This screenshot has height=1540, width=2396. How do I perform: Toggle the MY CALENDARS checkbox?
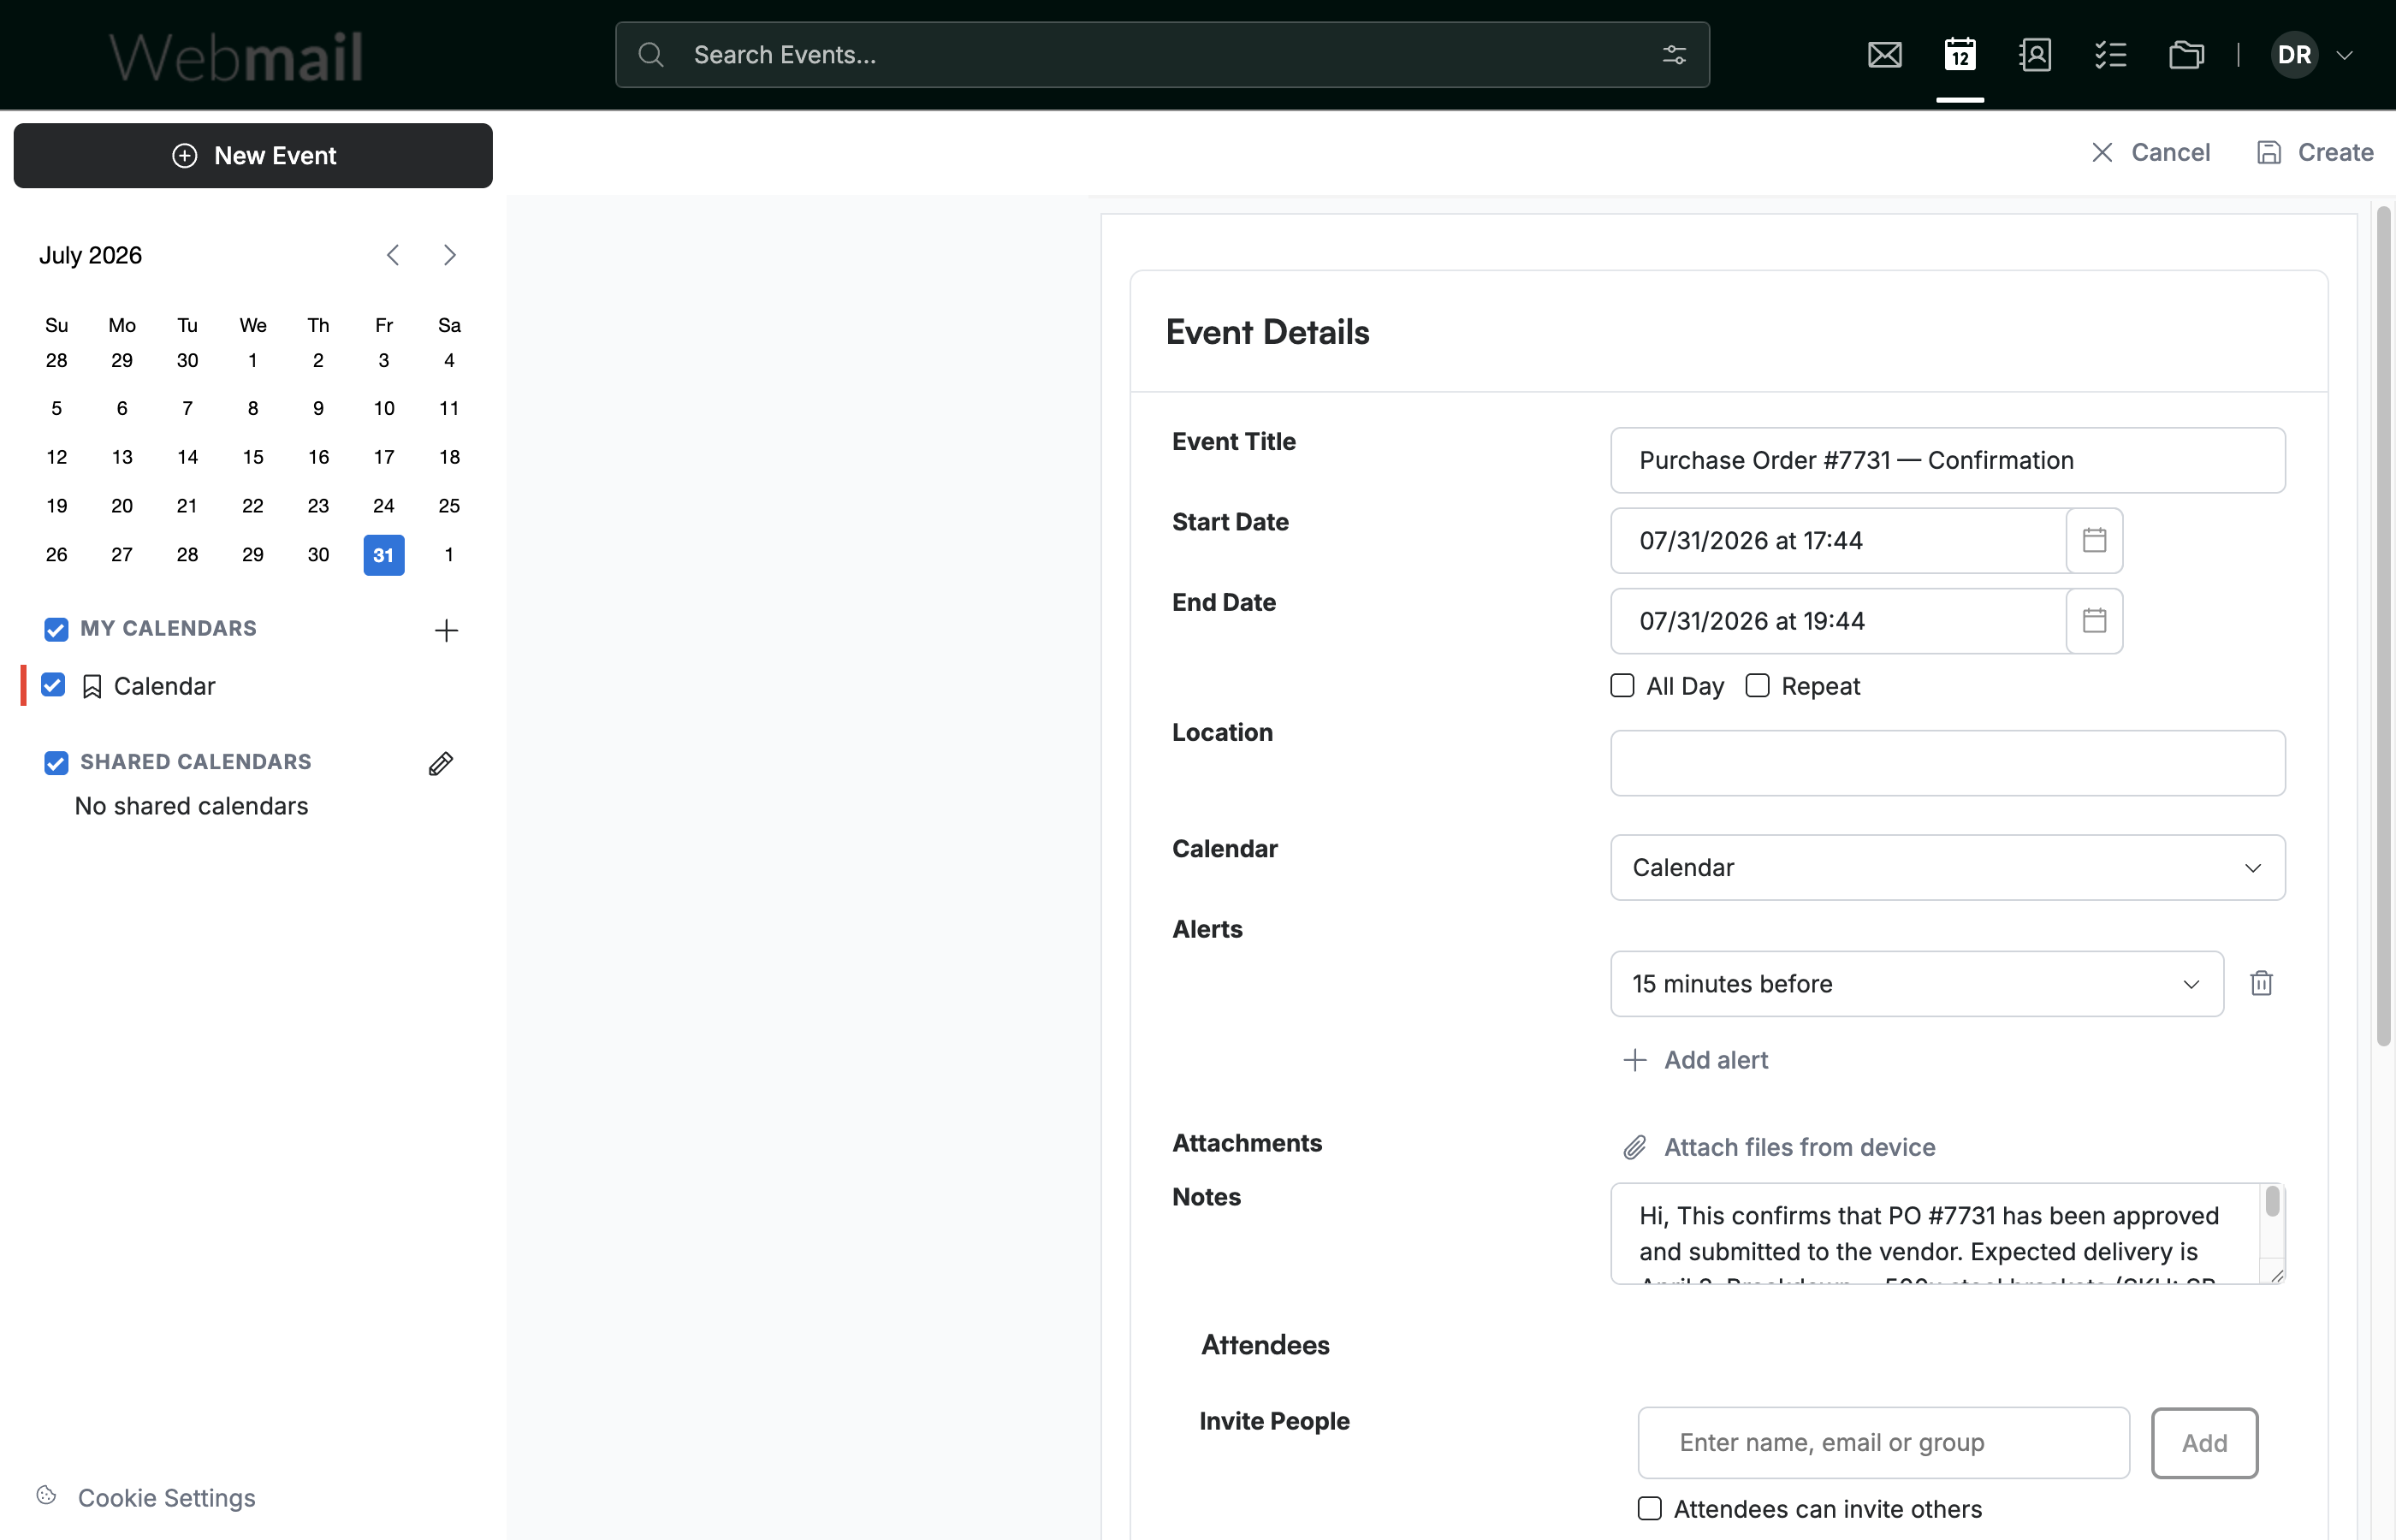coord(56,629)
